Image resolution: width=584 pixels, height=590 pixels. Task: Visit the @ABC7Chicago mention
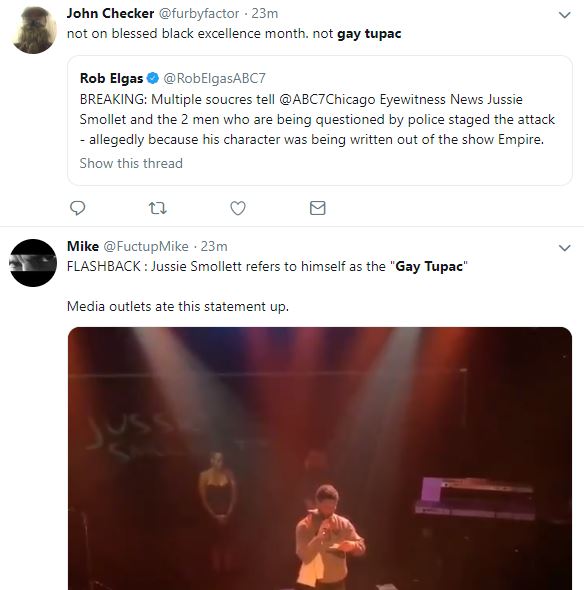327,99
